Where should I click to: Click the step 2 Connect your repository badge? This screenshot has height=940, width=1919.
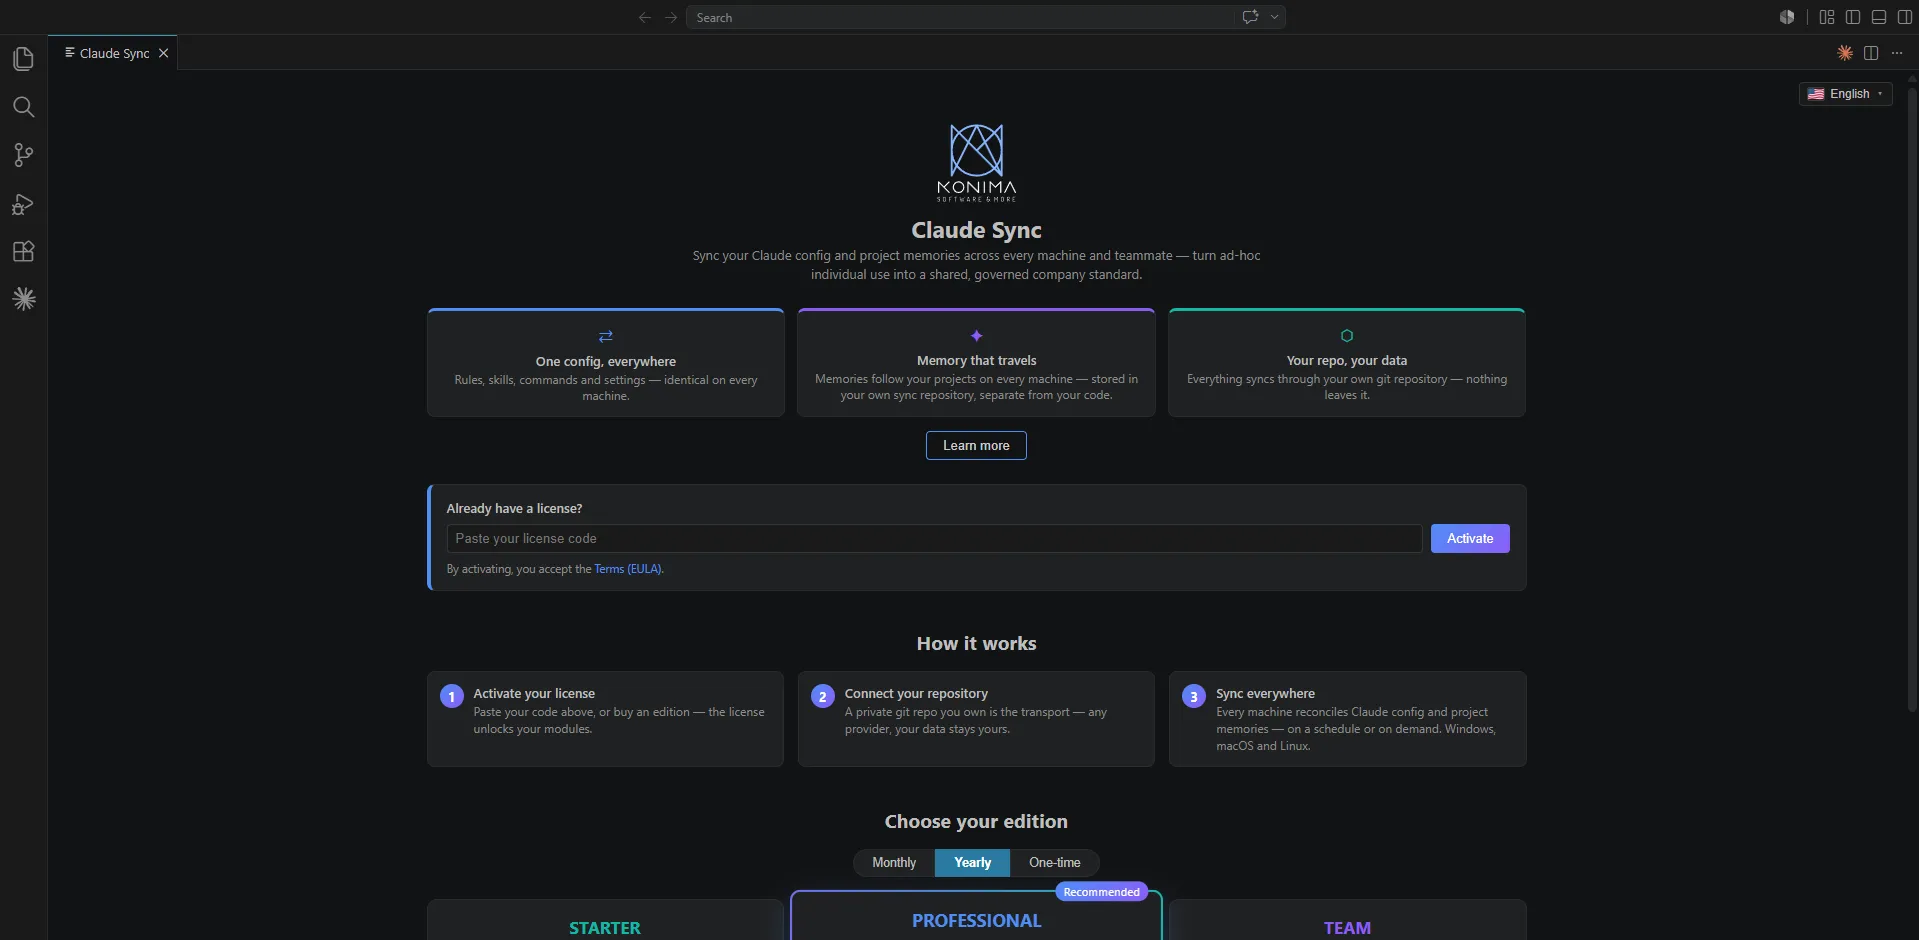[x=823, y=697]
